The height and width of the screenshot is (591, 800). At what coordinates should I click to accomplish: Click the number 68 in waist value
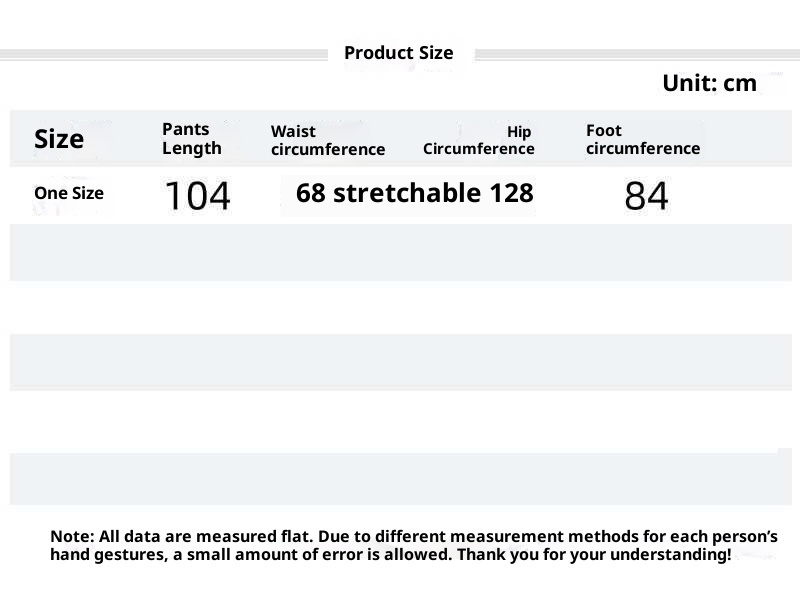[311, 193]
